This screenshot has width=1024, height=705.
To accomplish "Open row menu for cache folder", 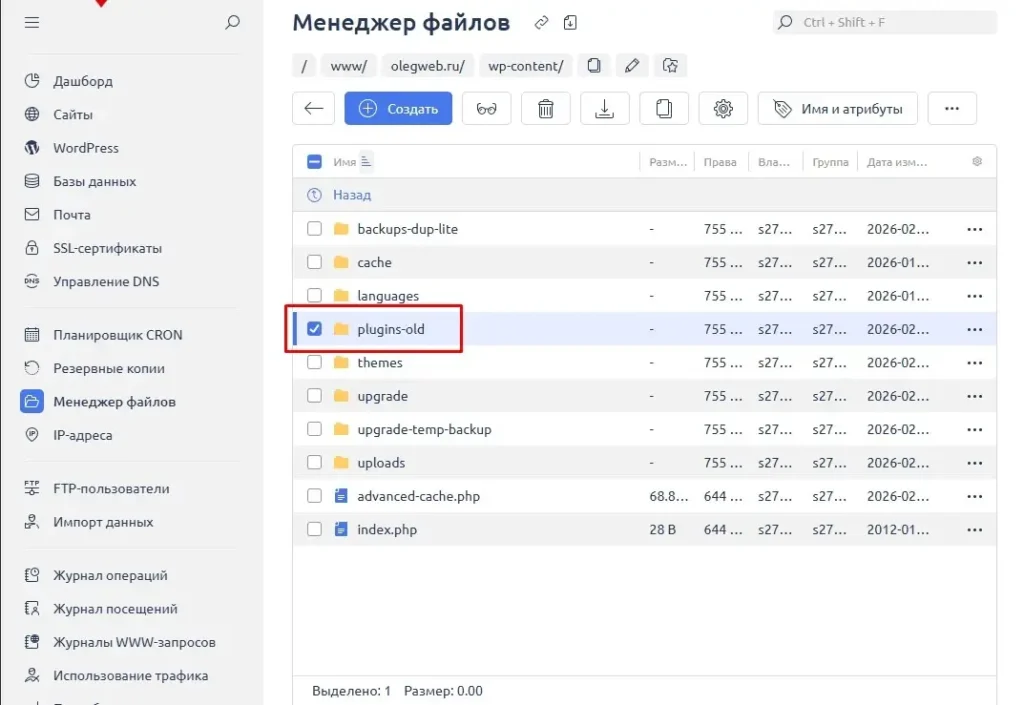I will tap(974, 262).
